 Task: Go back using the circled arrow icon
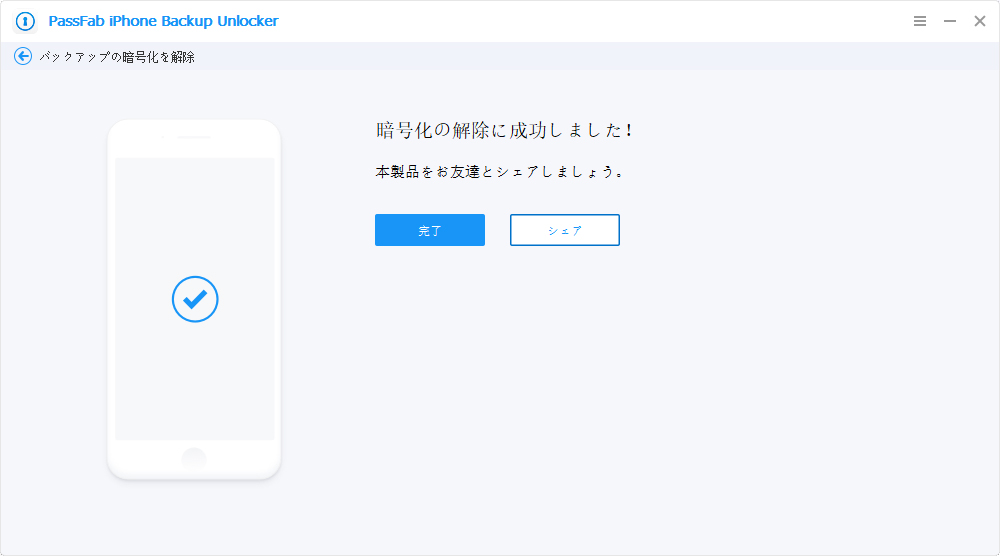click(23, 57)
